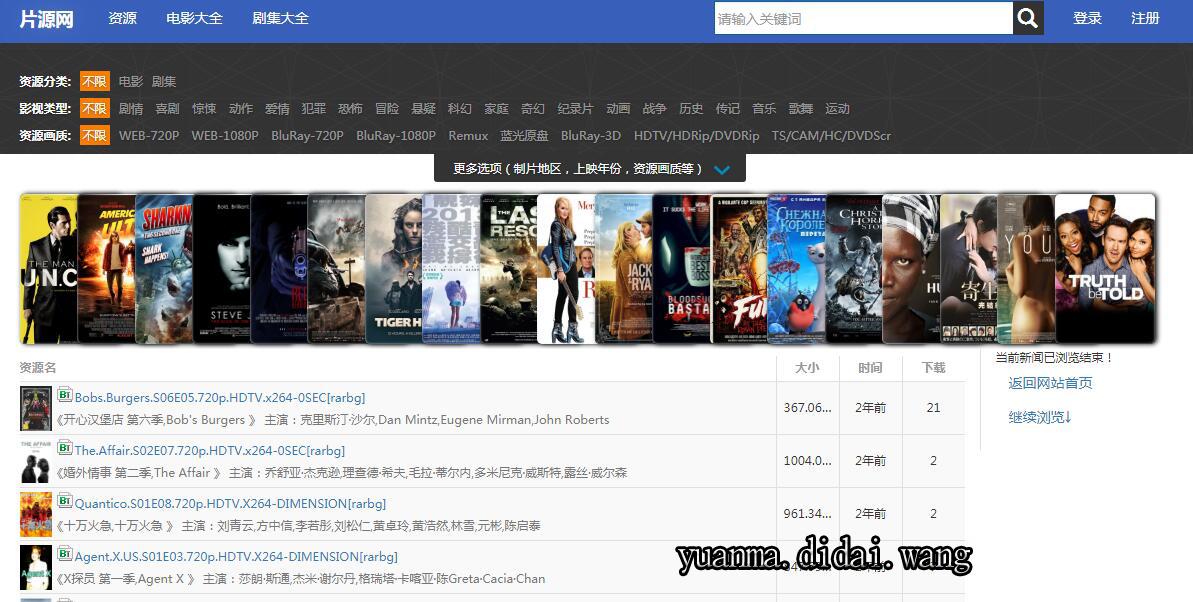Click the blue chevron on 更多选项
Image resolution: width=1193 pixels, height=602 pixels.
[x=722, y=170]
